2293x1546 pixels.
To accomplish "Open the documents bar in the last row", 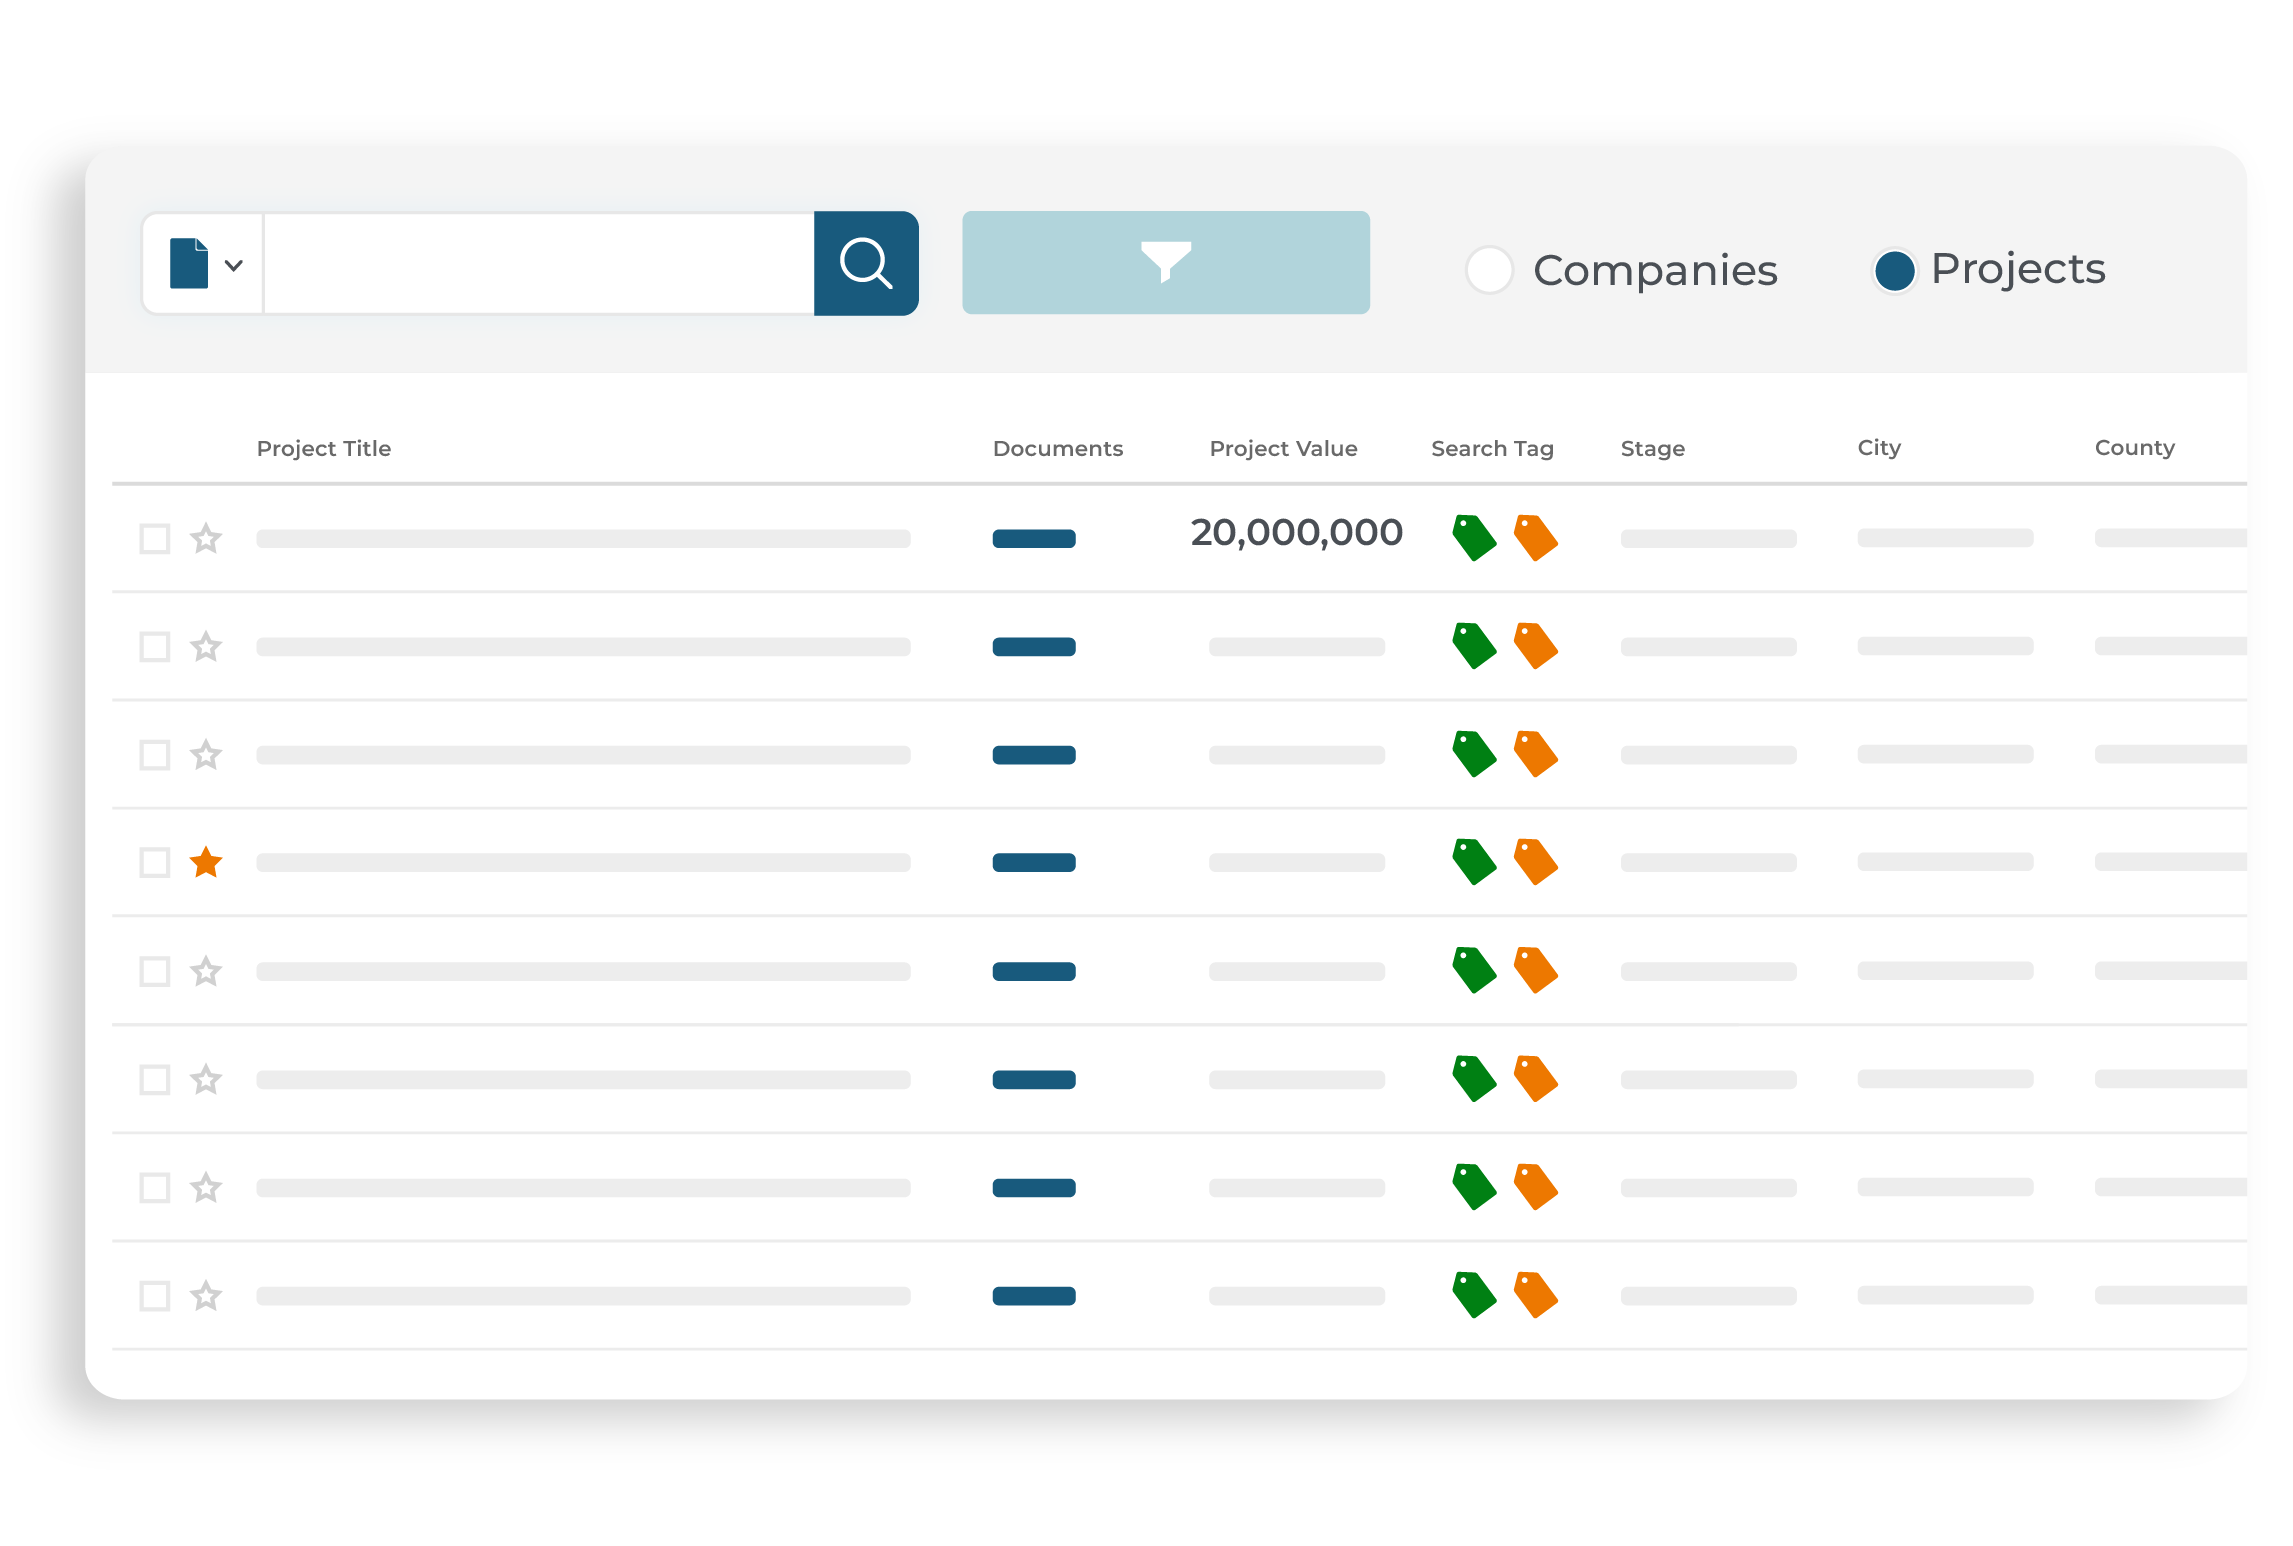I will (x=1034, y=1296).
